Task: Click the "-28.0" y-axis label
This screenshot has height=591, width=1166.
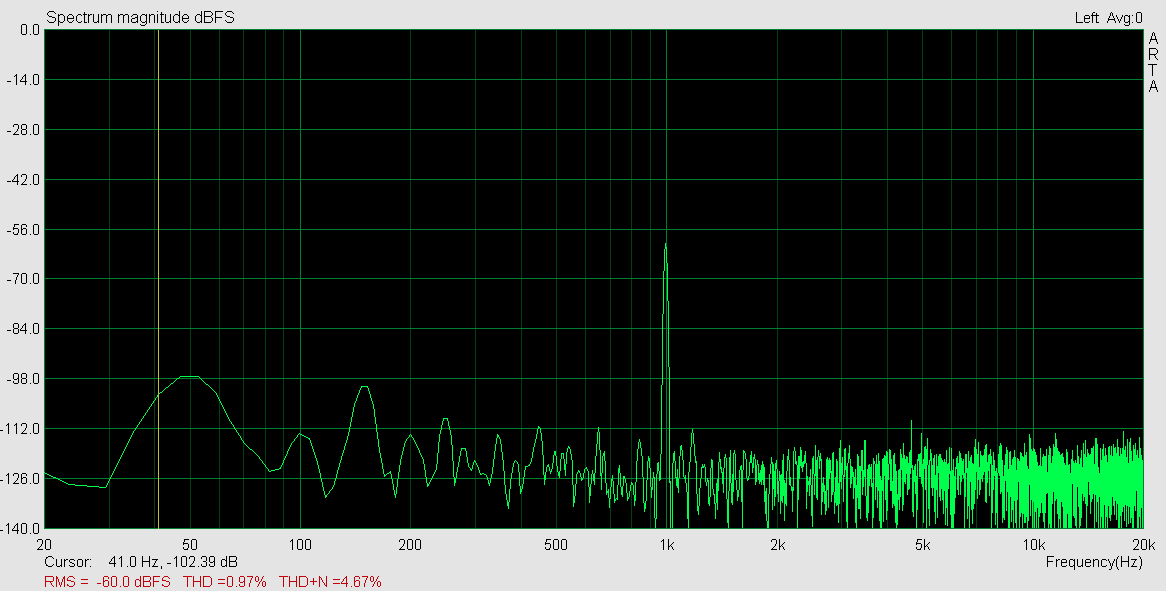Action: (x=23, y=129)
